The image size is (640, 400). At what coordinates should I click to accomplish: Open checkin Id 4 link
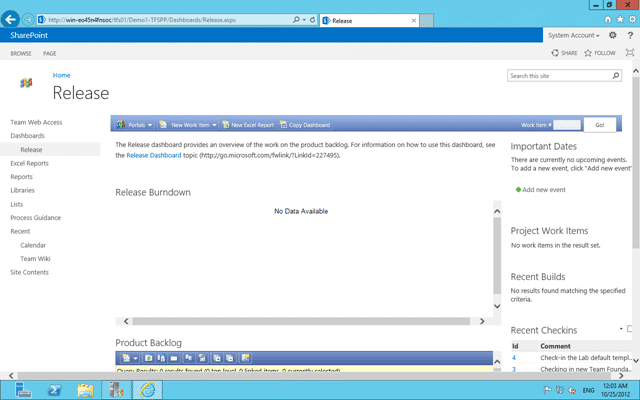(514, 358)
